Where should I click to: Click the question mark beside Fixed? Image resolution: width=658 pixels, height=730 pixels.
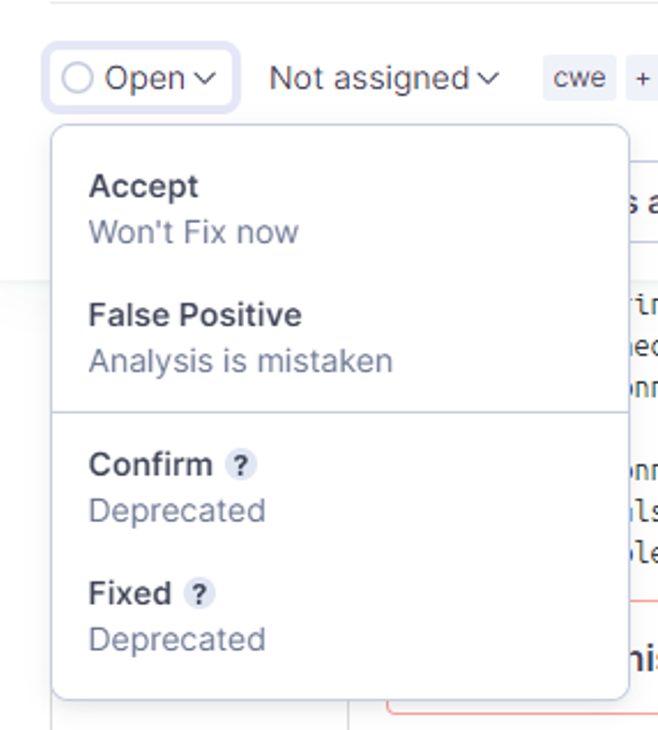(199, 594)
